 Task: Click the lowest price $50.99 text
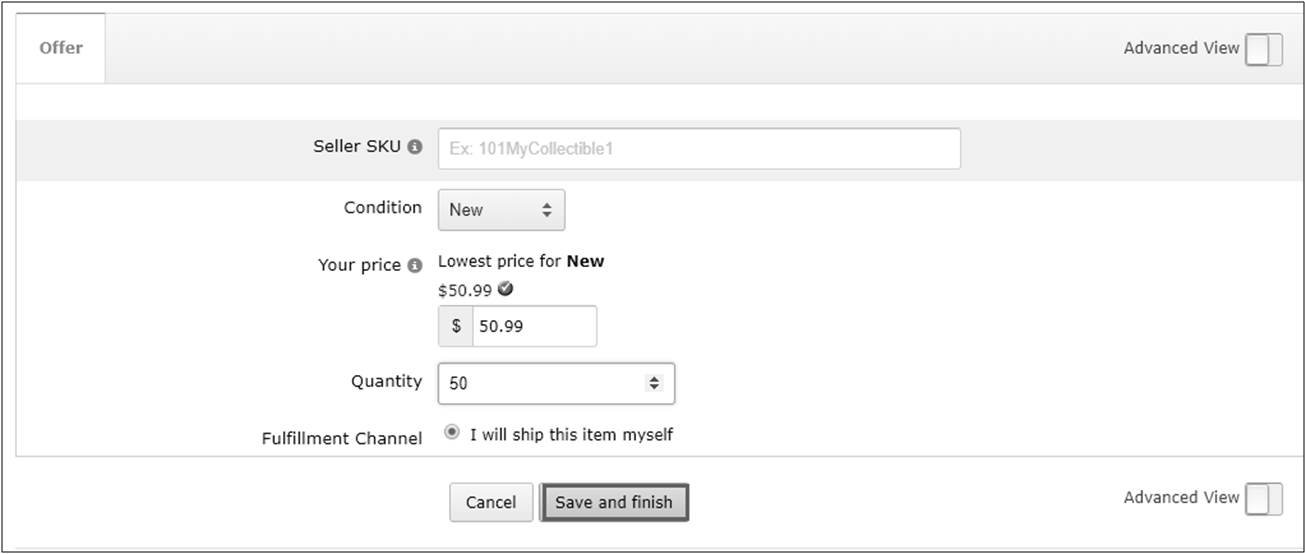tap(465, 290)
